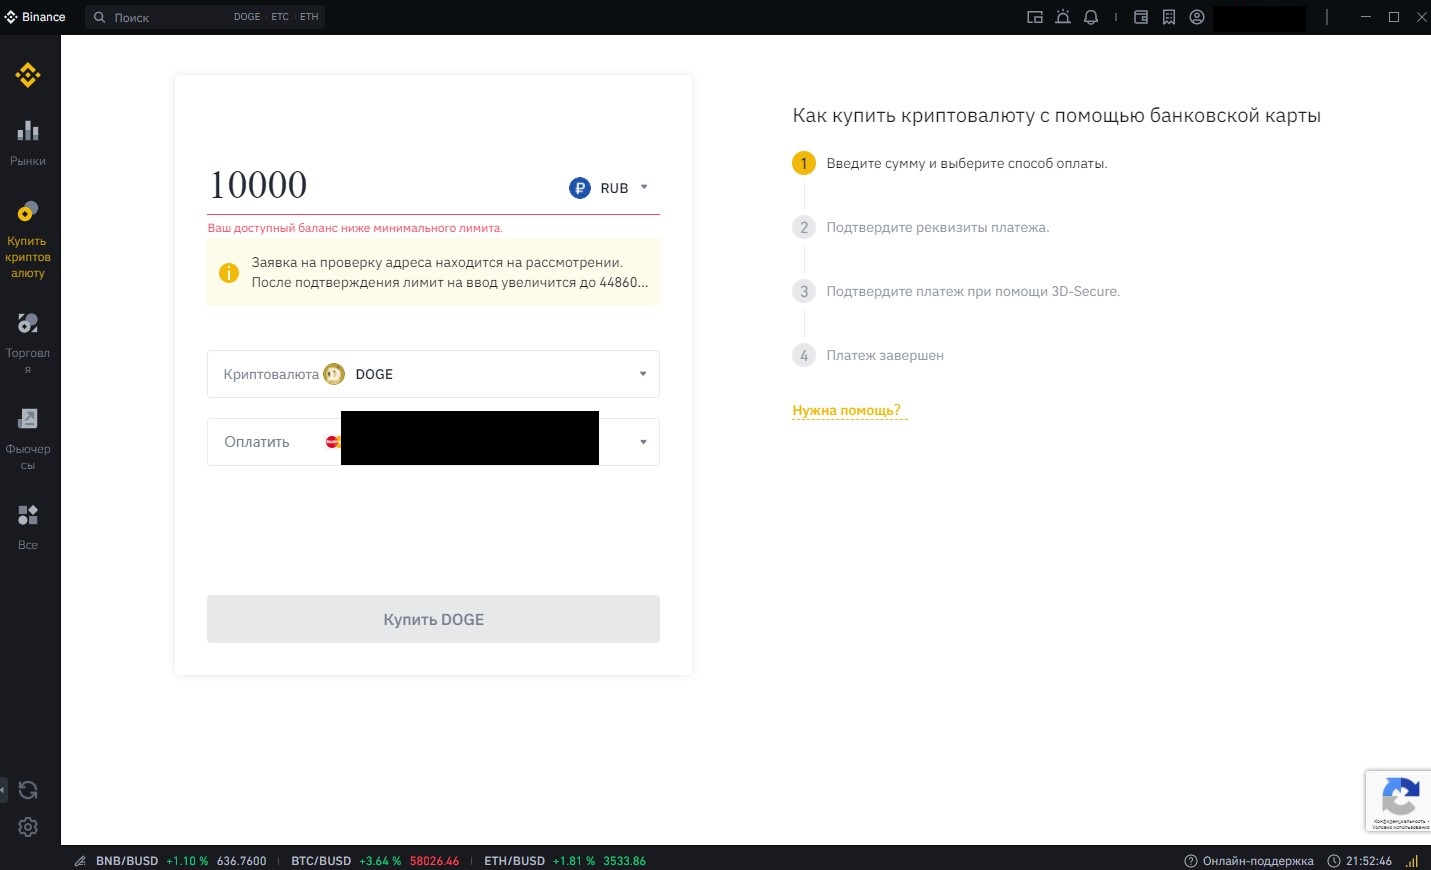This screenshot has width=1431, height=870.
Task: Click the mini-window picture-in-picture icon
Action: [1035, 17]
